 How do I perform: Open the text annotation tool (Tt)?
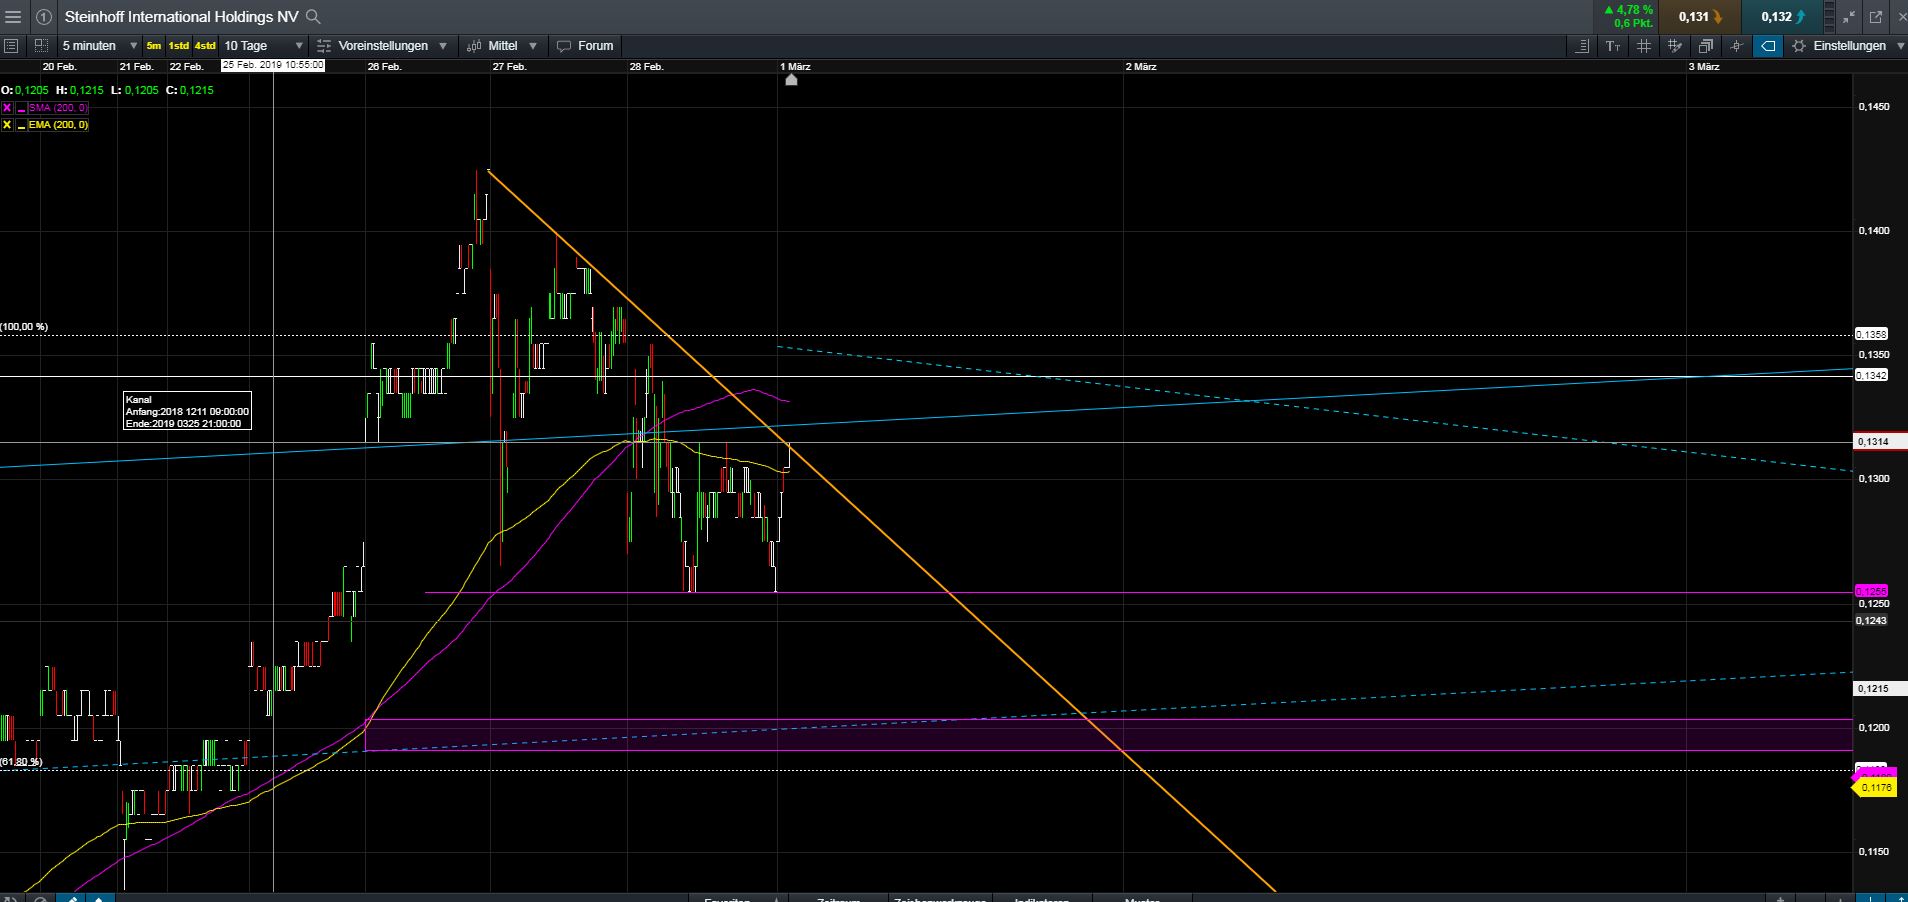click(x=1613, y=46)
